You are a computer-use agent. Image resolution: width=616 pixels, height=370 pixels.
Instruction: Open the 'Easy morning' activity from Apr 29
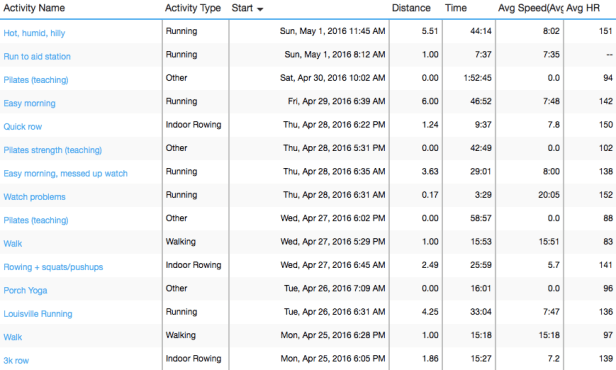(x=29, y=103)
